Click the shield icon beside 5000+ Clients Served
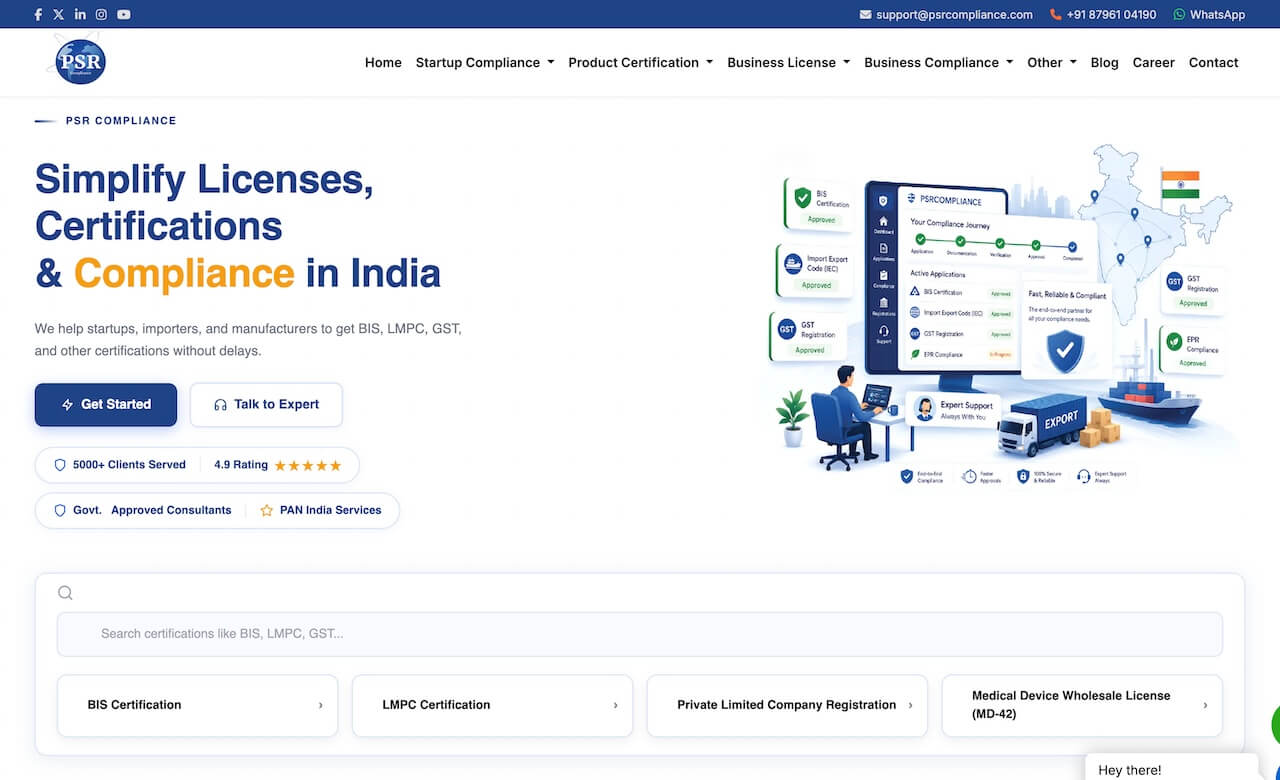Viewport: 1280px width, 780px height. tap(60, 465)
